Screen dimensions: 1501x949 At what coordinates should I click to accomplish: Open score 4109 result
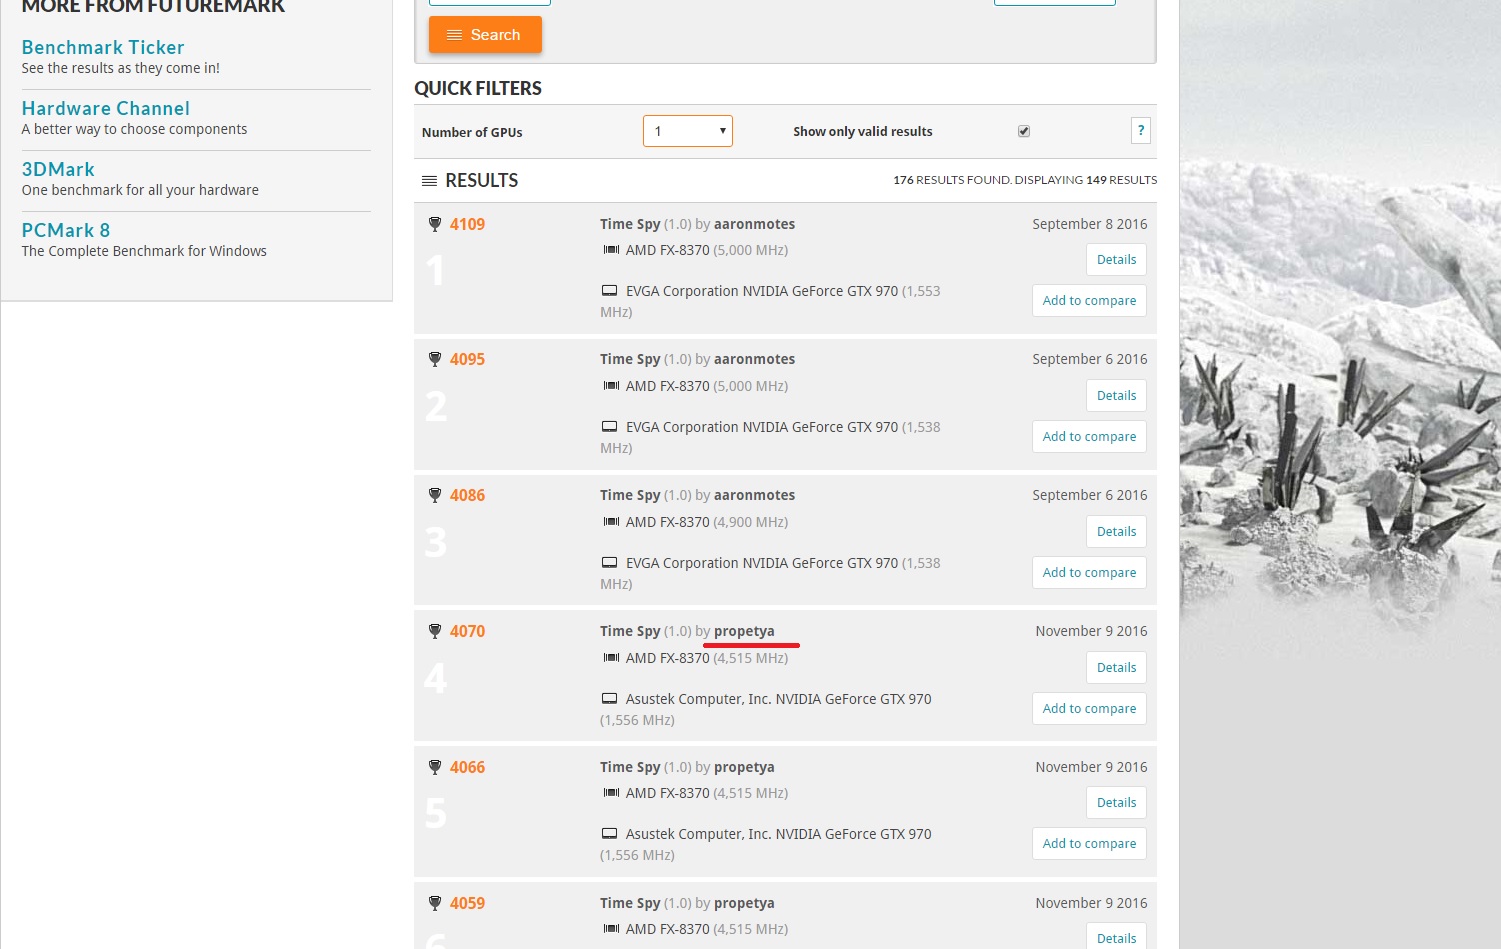(467, 224)
